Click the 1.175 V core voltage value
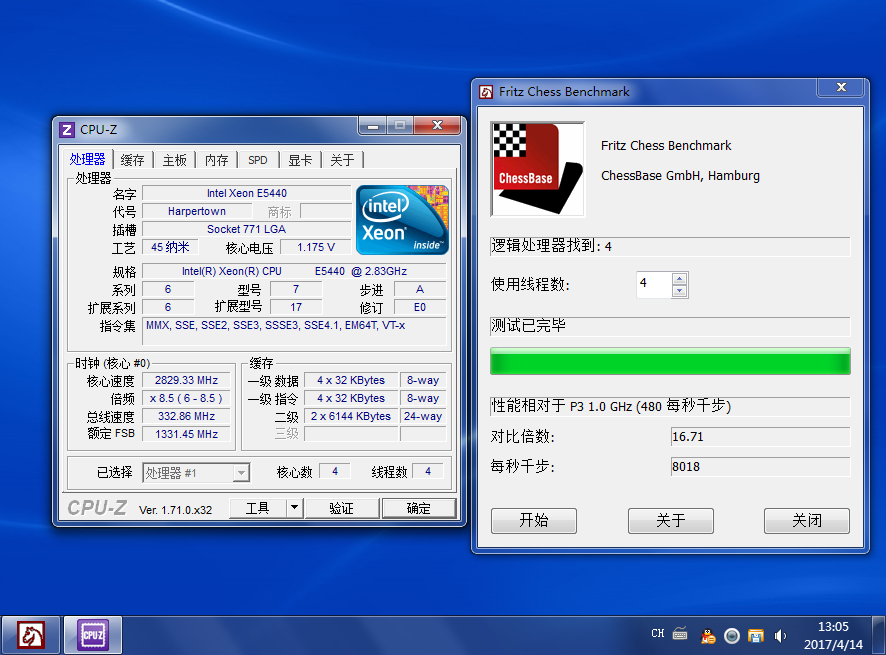This screenshot has height=655, width=886. tap(316, 248)
